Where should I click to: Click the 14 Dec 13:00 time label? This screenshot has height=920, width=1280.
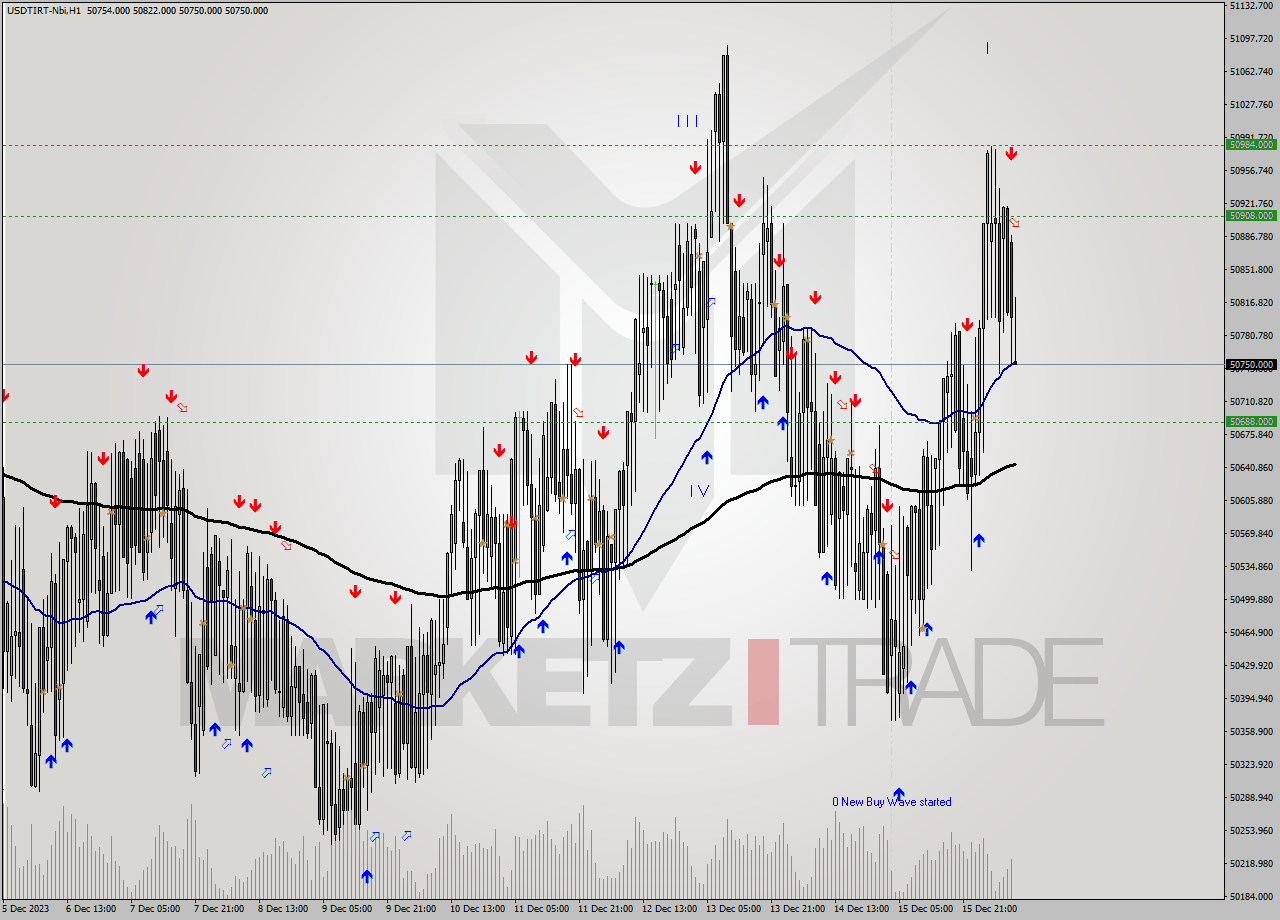point(861,909)
